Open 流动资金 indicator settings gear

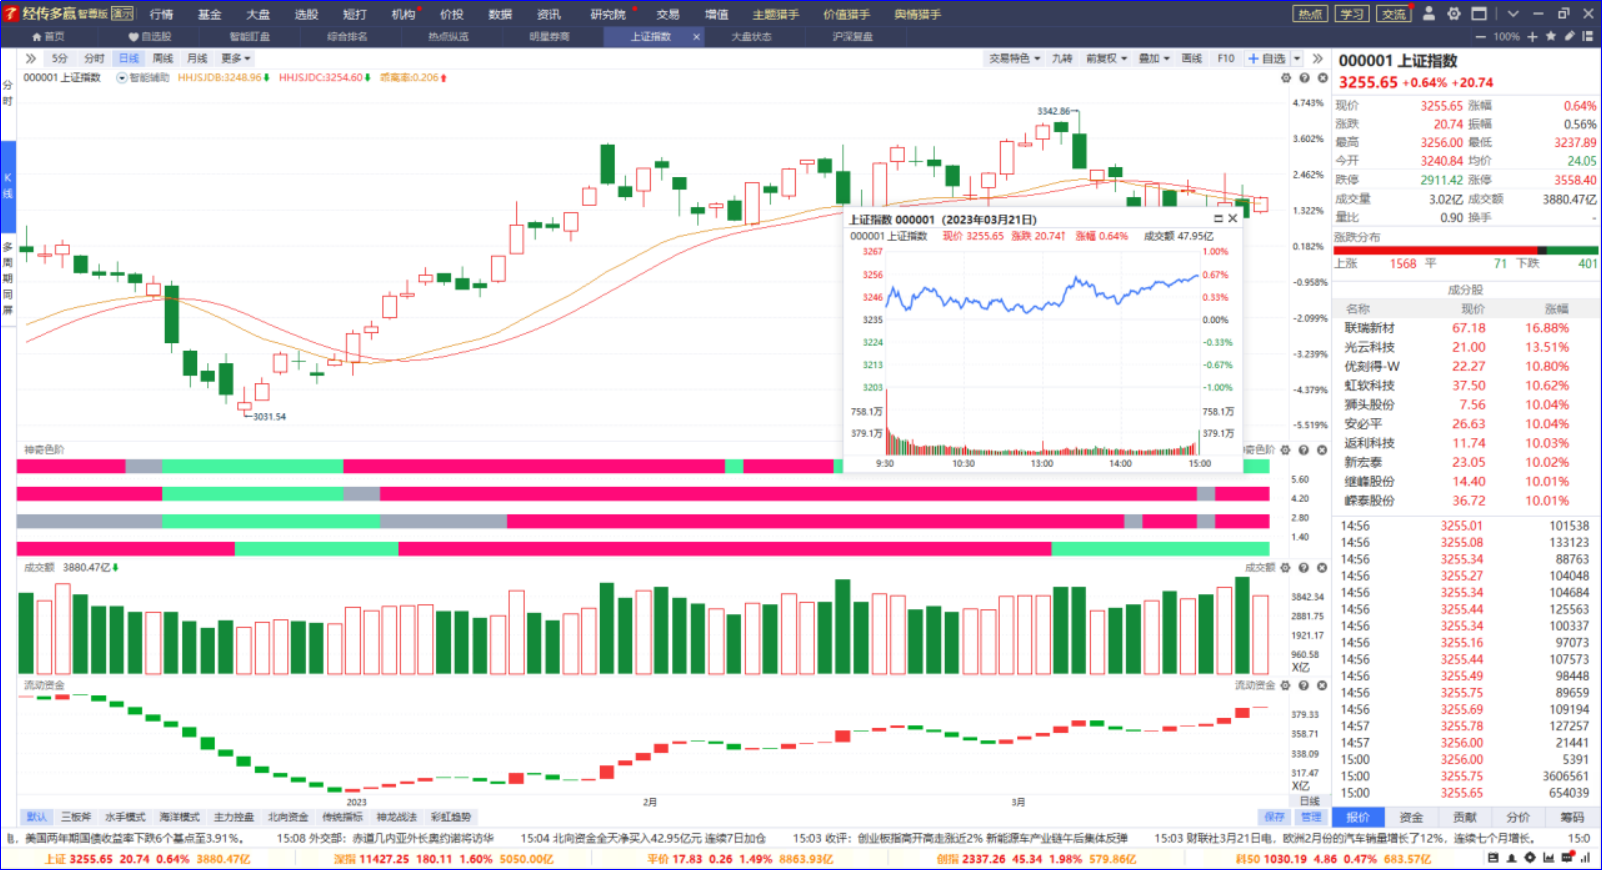[x=1286, y=686]
